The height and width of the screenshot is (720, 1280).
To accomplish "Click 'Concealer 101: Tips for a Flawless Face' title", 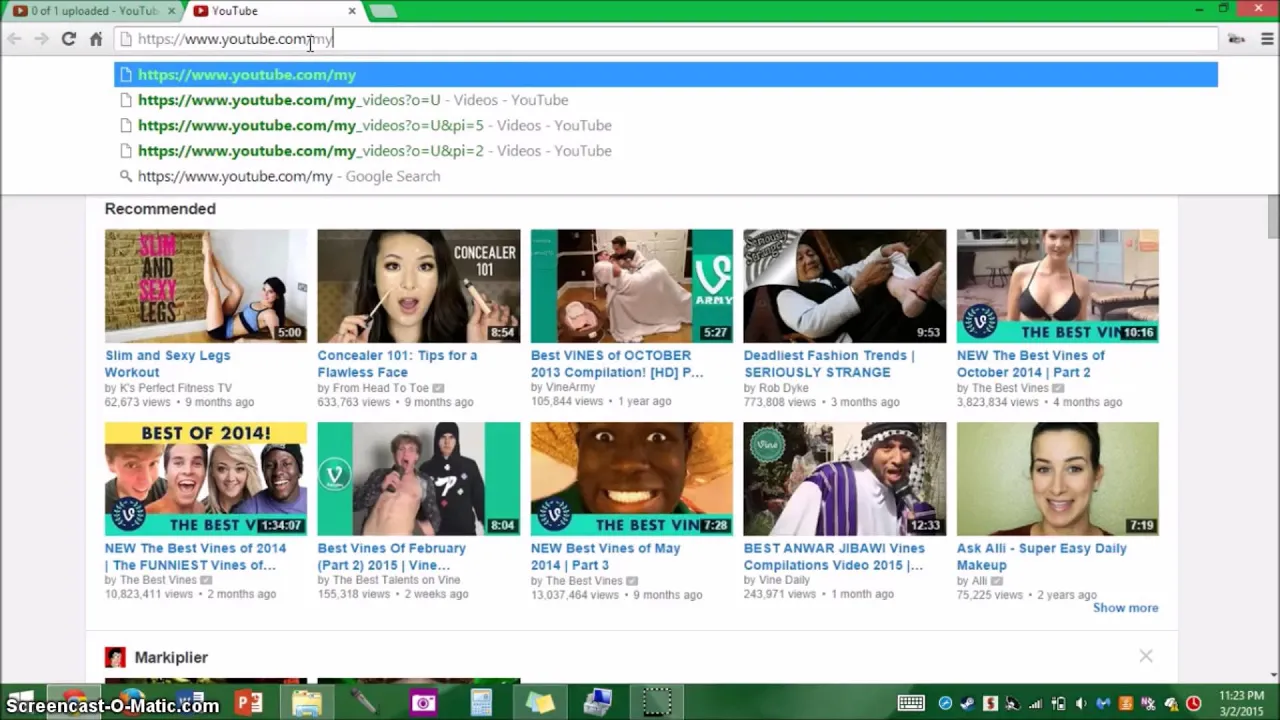I will click(x=397, y=363).
